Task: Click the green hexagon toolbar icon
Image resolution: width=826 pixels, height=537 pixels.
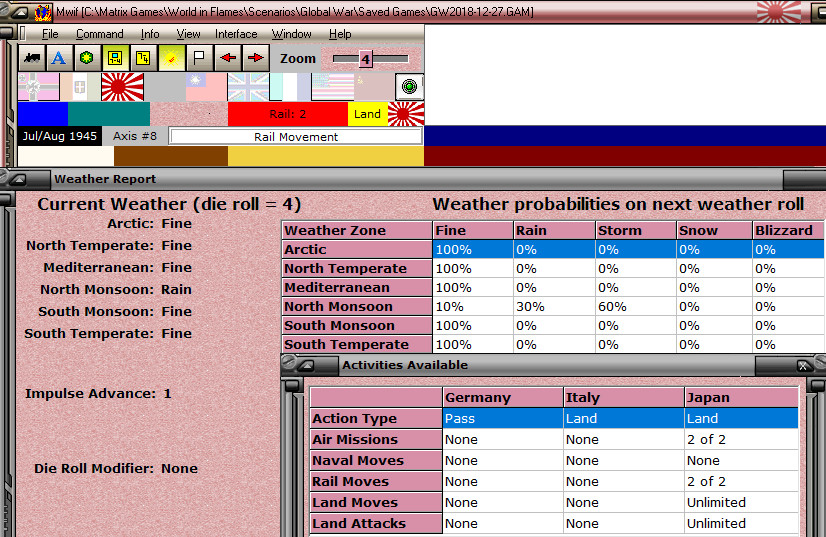Action: (87, 58)
